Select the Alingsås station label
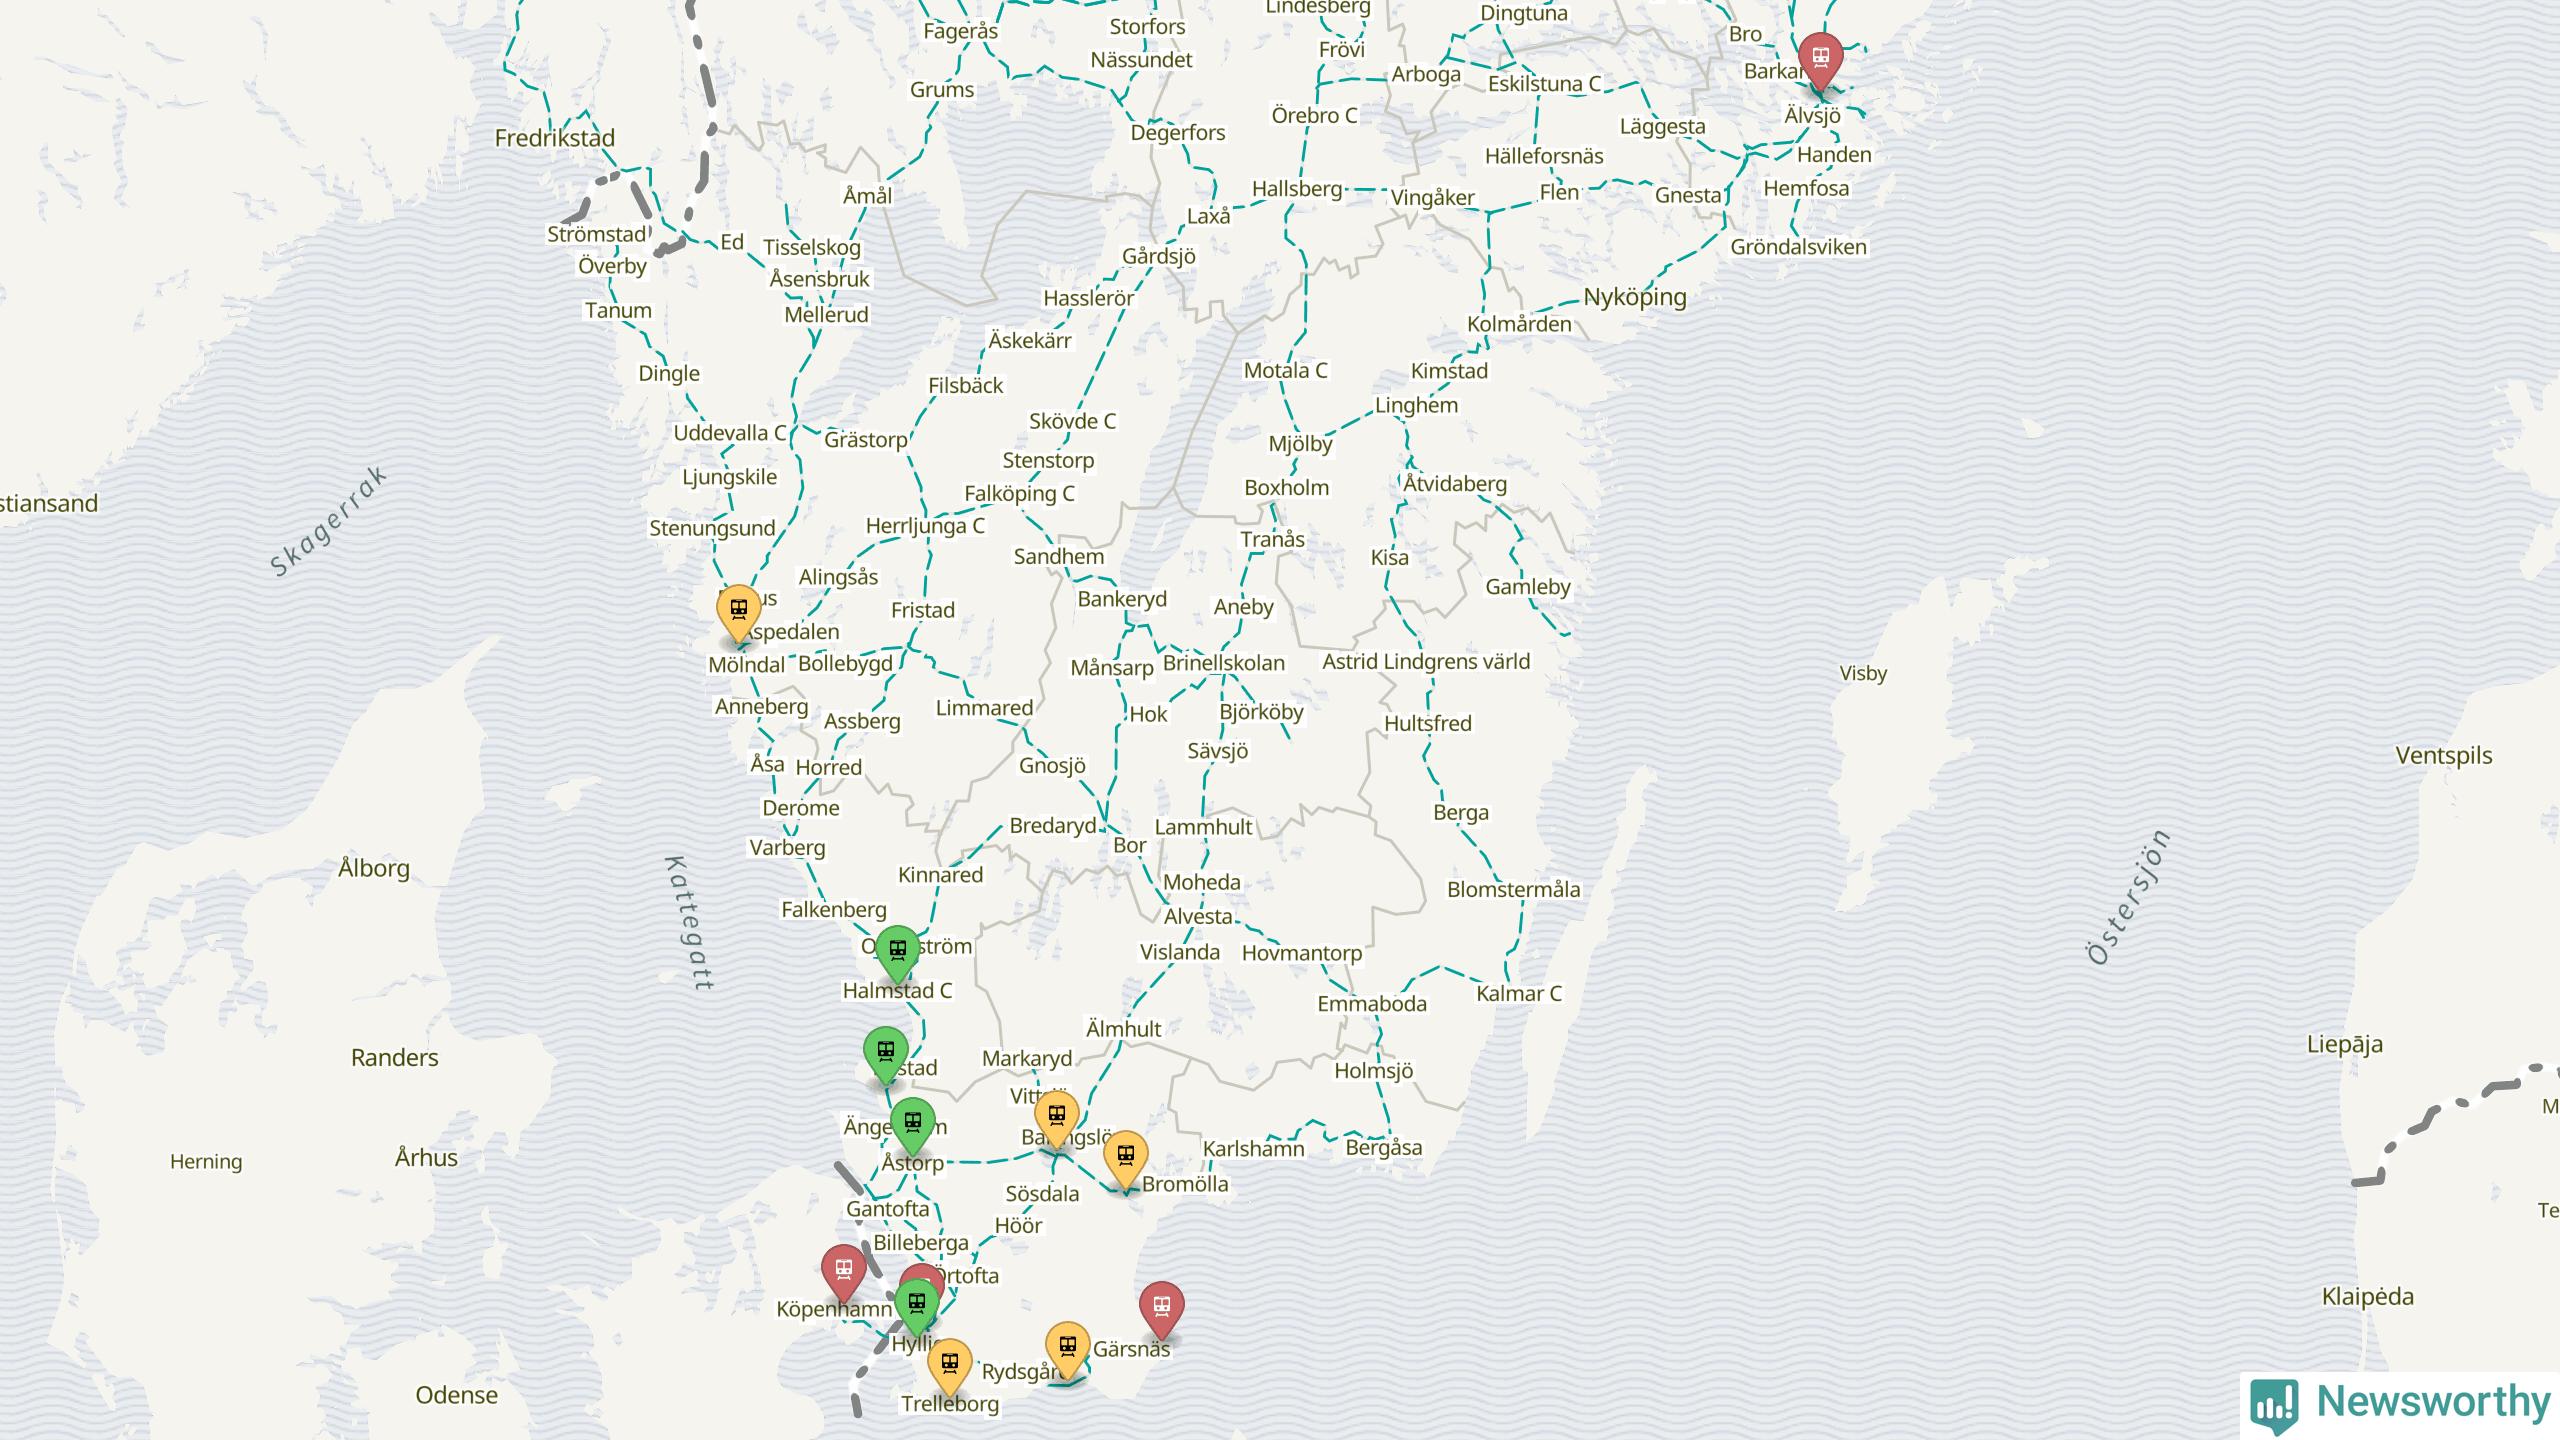The width and height of the screenshot is (2560, 1440). 838,577
